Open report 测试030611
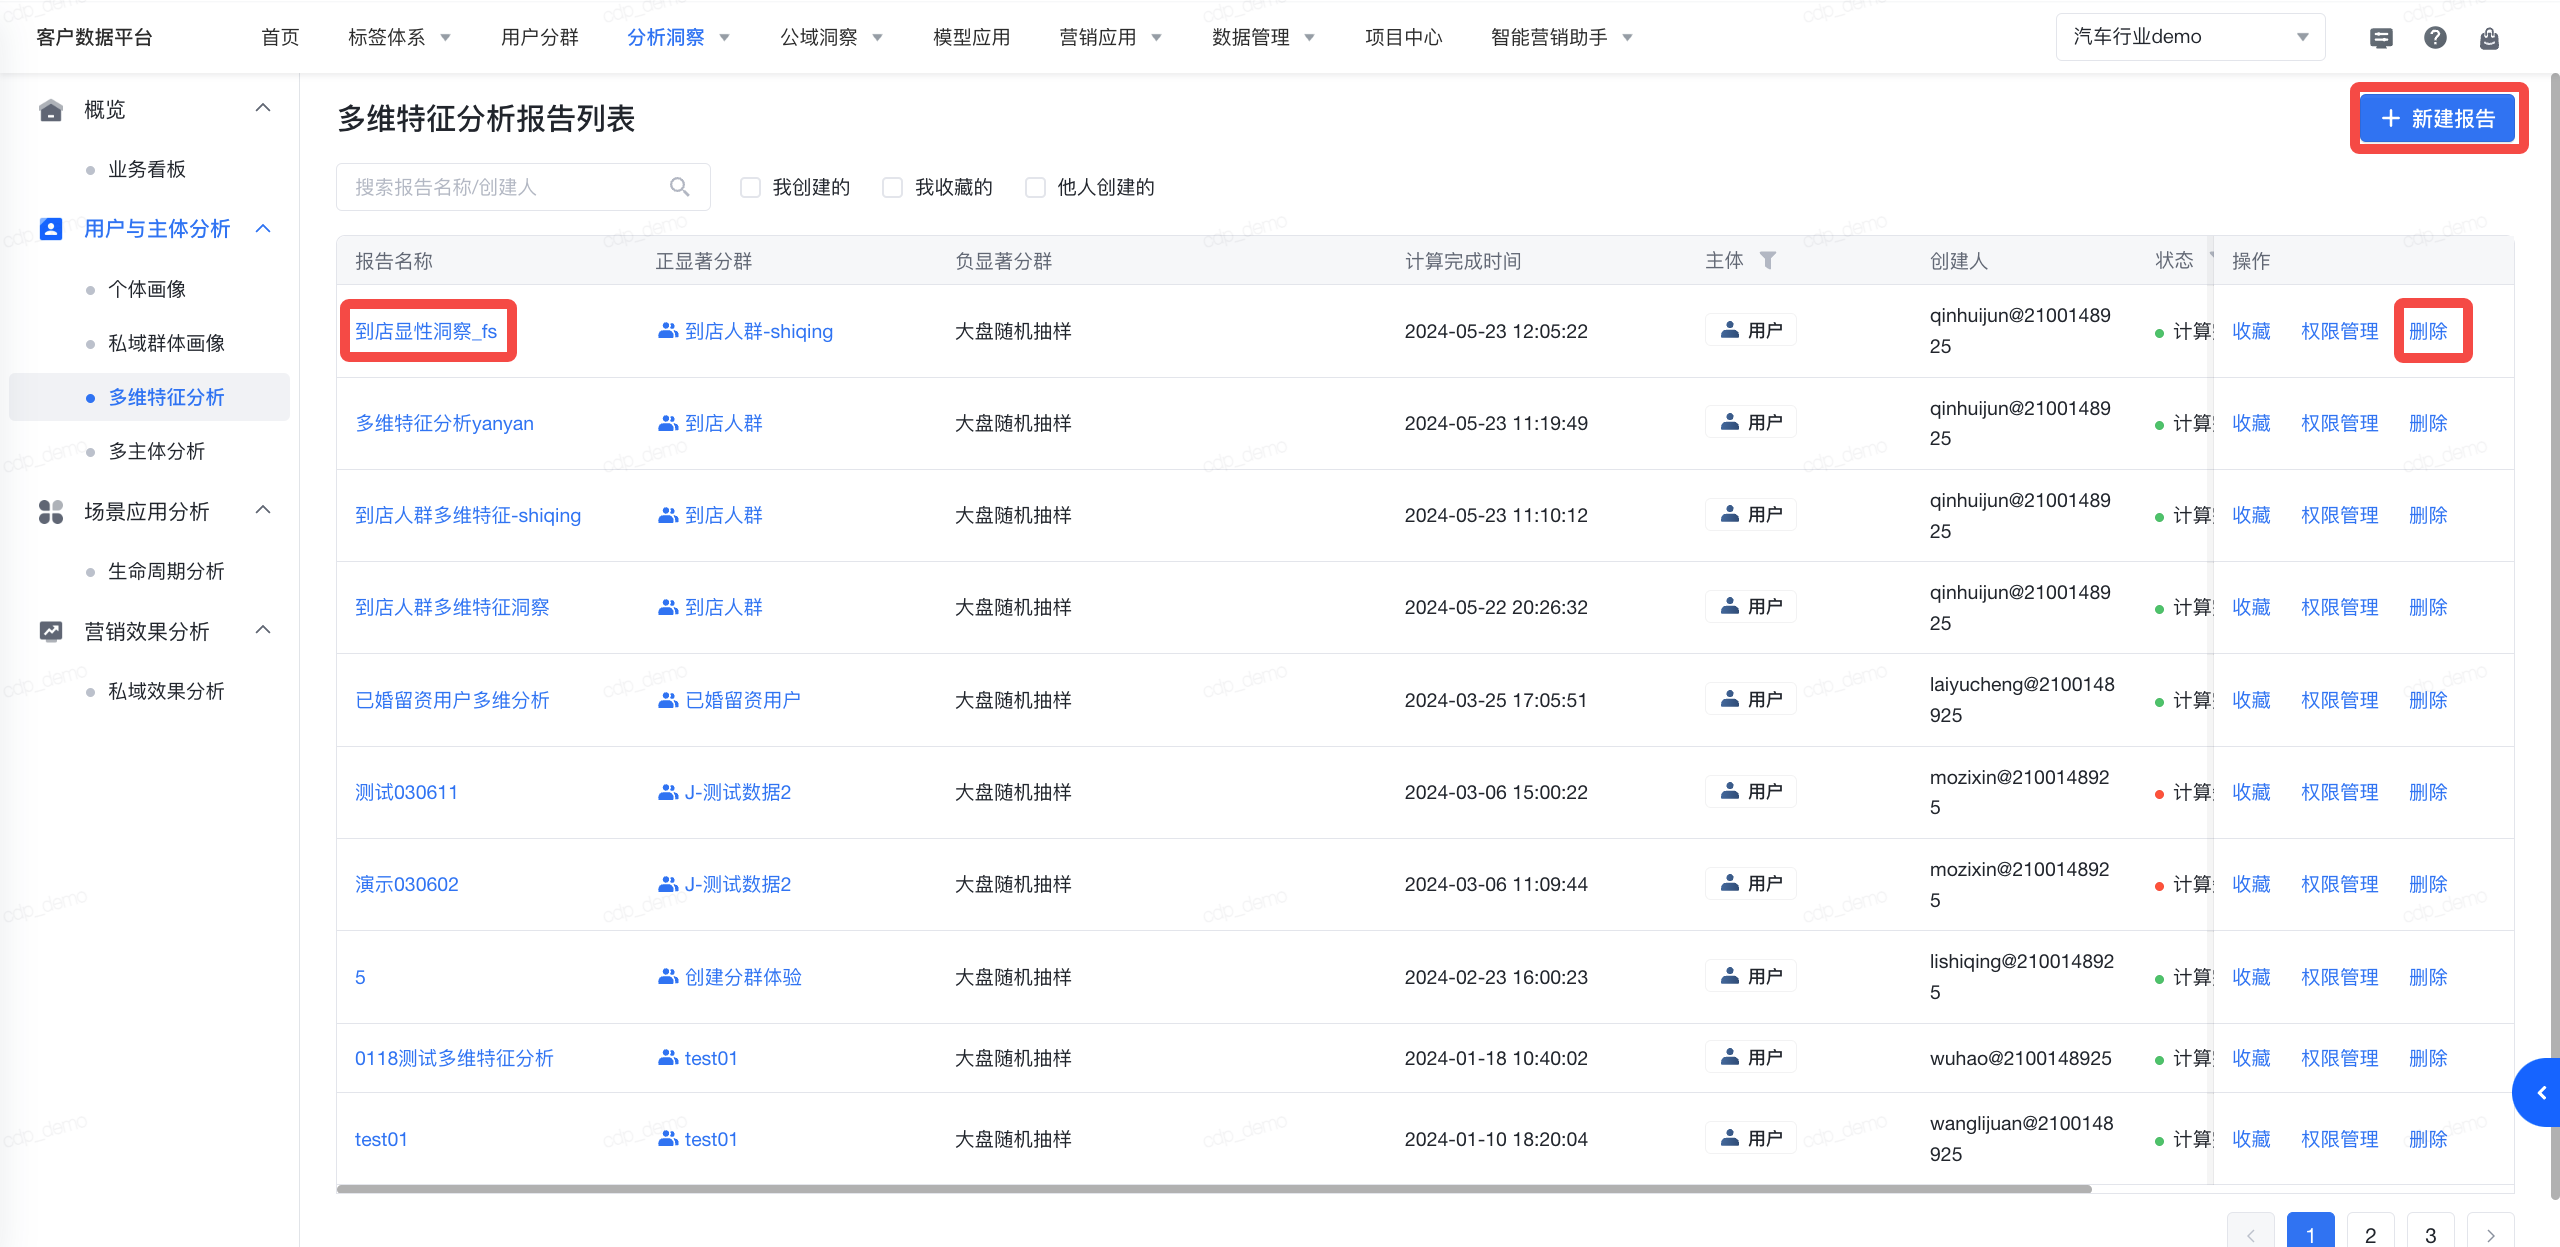 (x=406, y=792)
